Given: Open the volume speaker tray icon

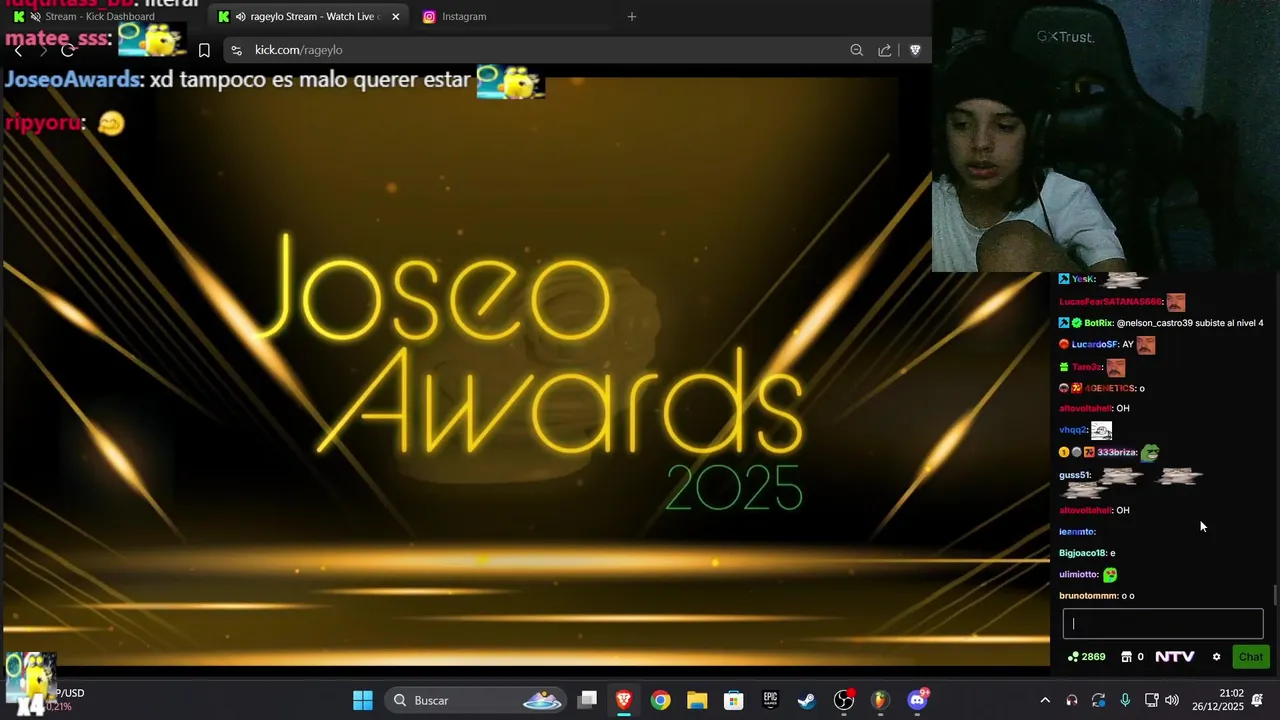Looking at the screenshot, I should pos(1172,700).
